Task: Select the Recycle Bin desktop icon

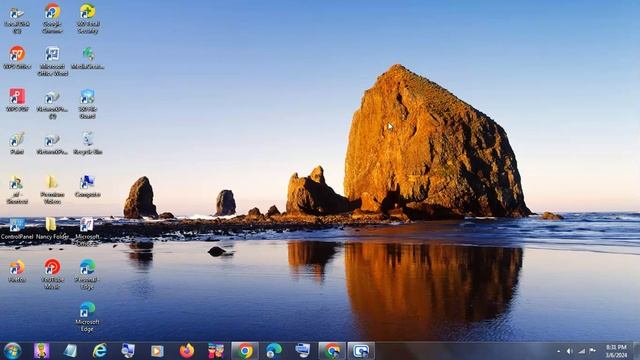Action: pos(88,143)
